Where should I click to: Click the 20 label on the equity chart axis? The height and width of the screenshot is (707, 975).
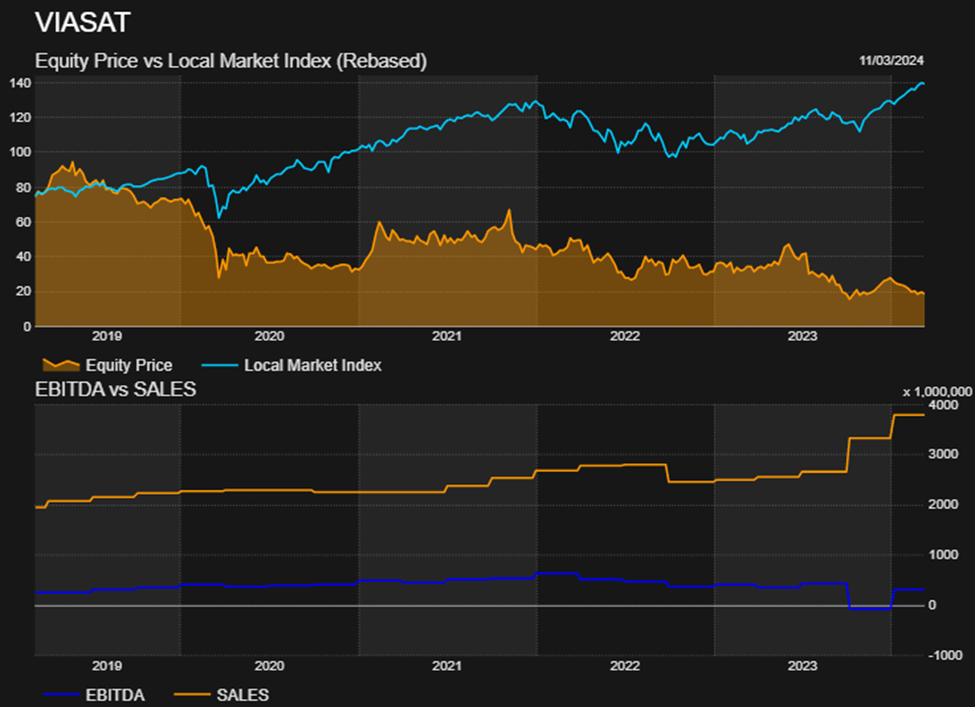pyautogui.click(x=23, y=292)
